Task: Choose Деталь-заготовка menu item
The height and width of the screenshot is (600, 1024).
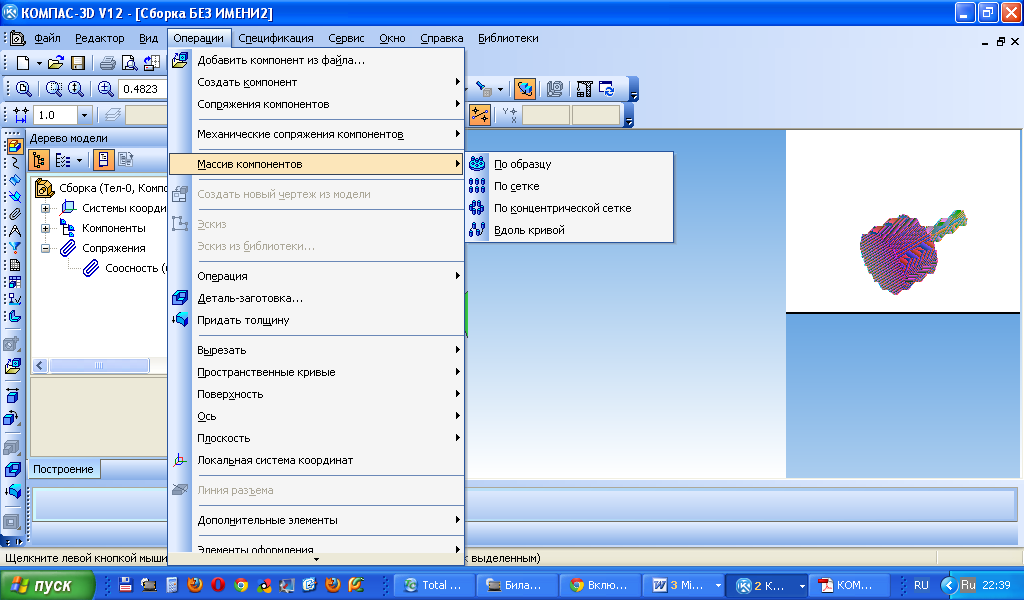Action: point(316,298)
